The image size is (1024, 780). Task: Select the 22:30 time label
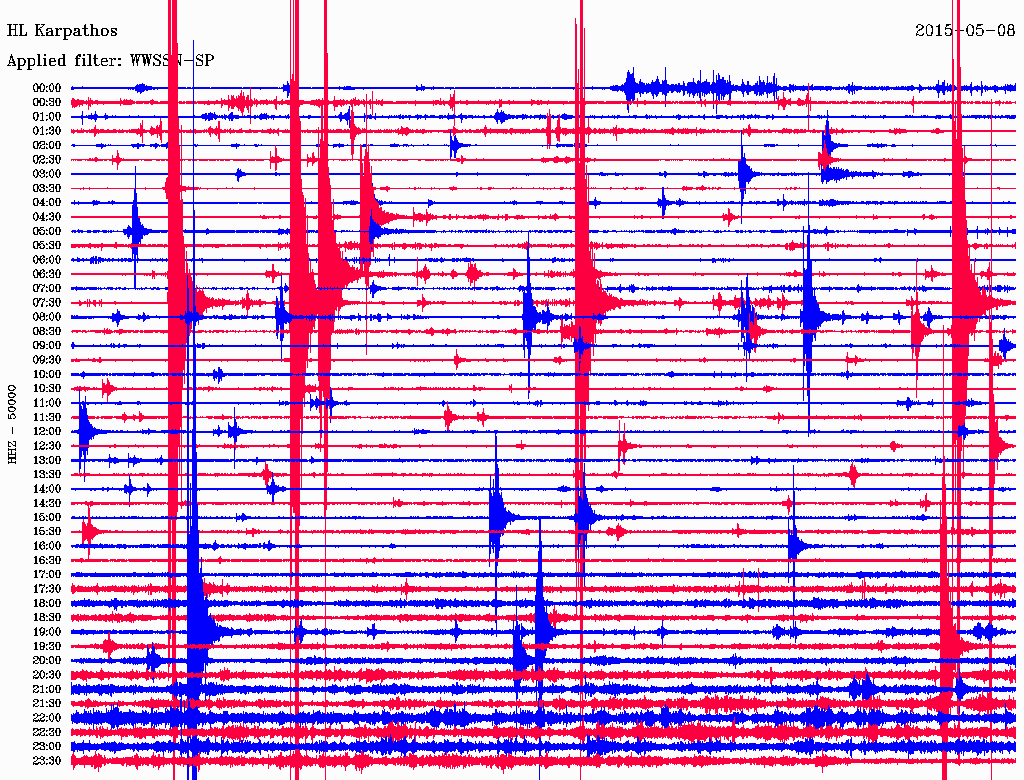pos(47,732)
